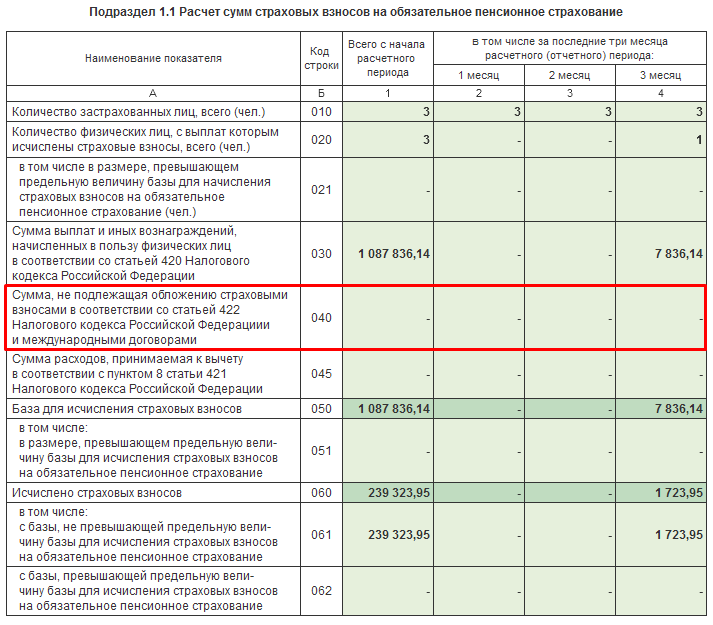Click row 060 total contributions 239 323,95
Image resolution: width=713 pixels, height=625 pixels.
[388, 493]
